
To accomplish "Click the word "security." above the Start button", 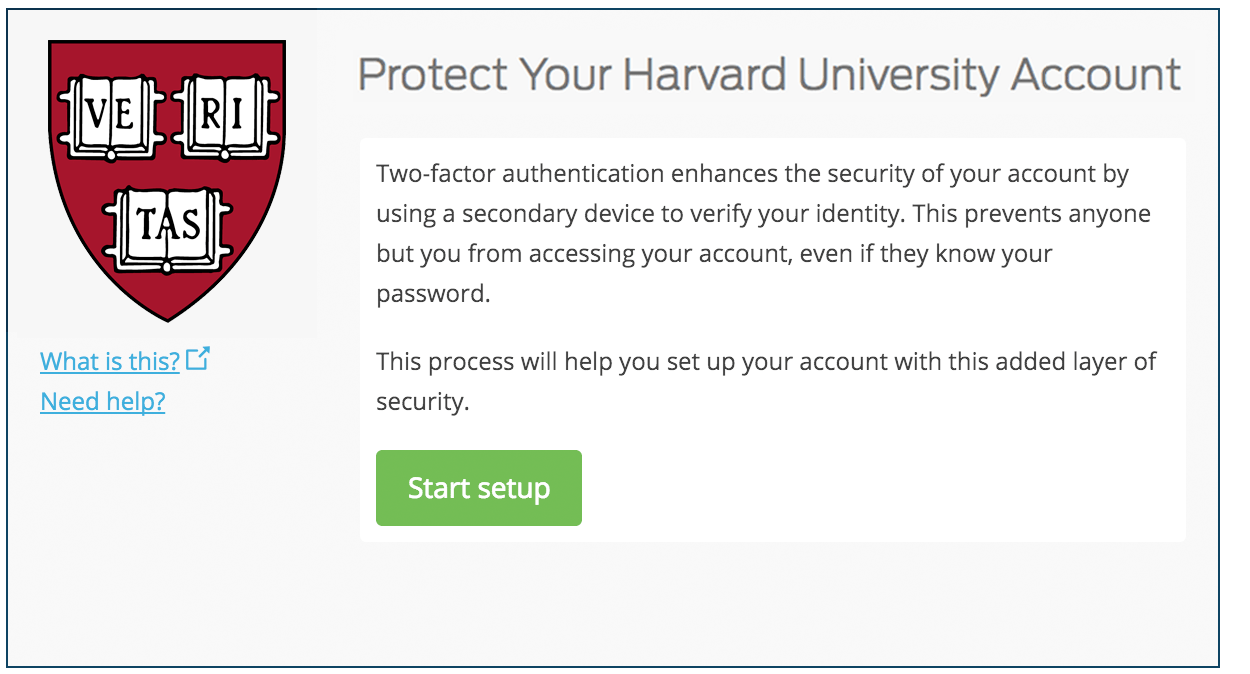I will click(422, 402).
